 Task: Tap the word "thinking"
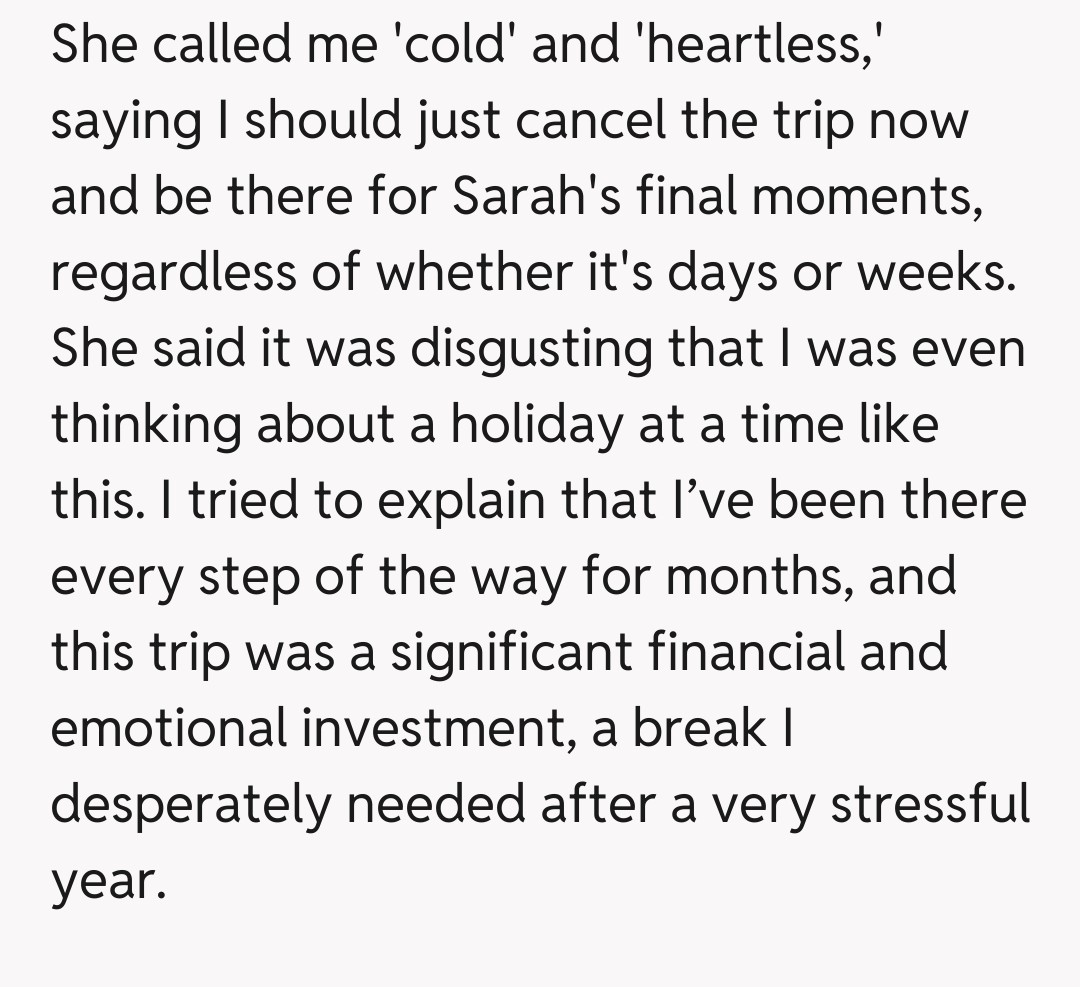pos(143,424)
